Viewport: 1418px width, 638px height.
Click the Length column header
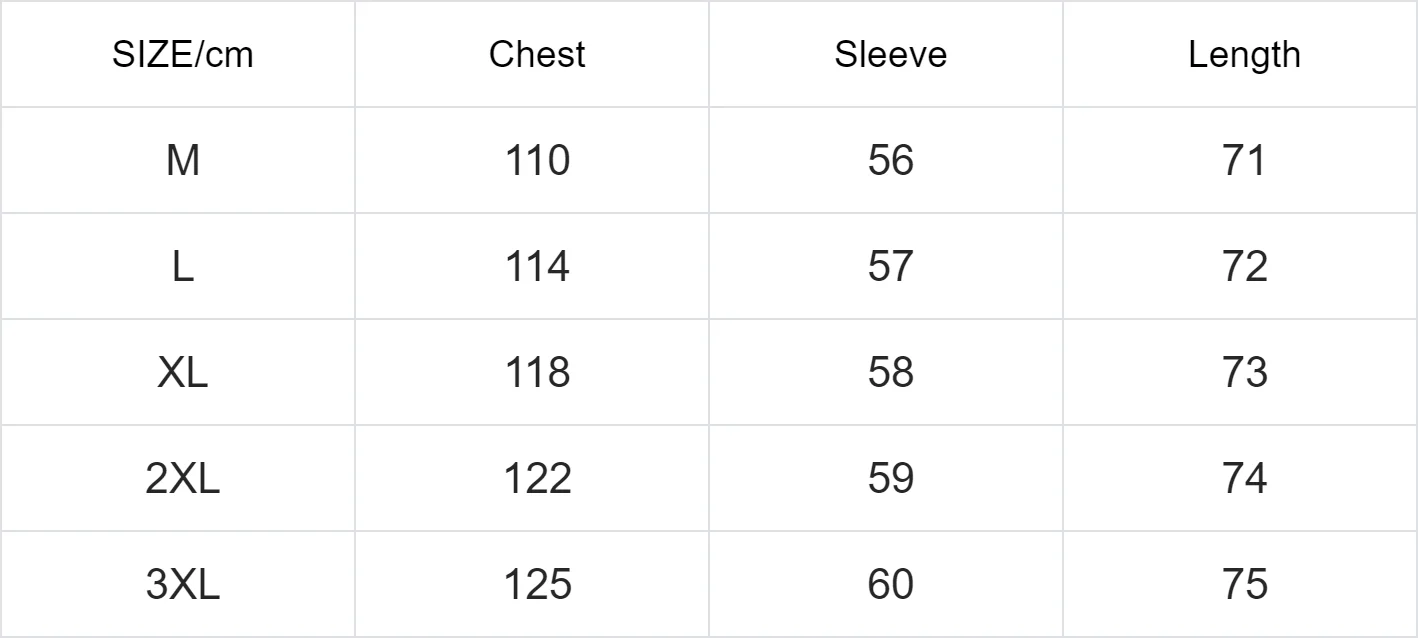pyautogui.click(x=1245, y=56)
